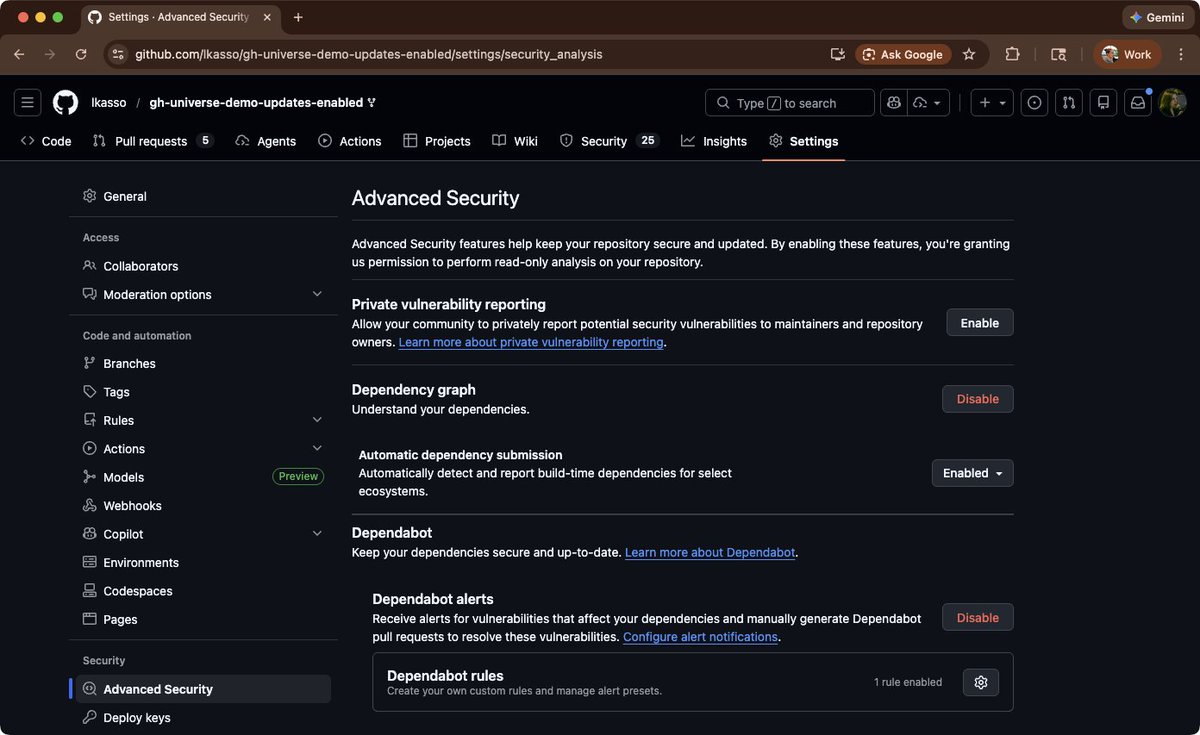
Task: Open the Security tab
Action: pos(609,141)
